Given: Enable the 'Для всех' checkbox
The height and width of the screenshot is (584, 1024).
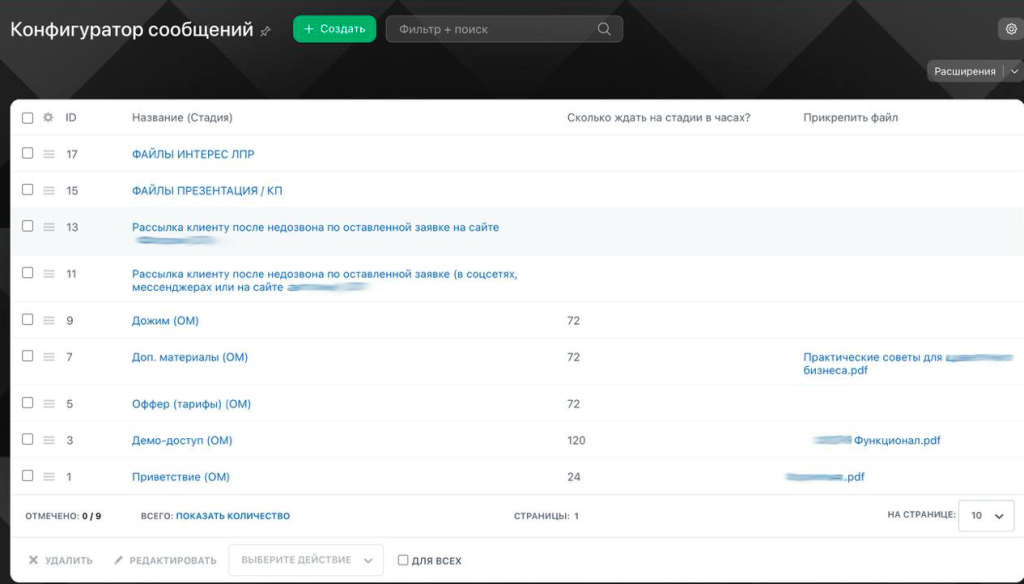Looking at the screenshot, I should (x=403, y=561).
